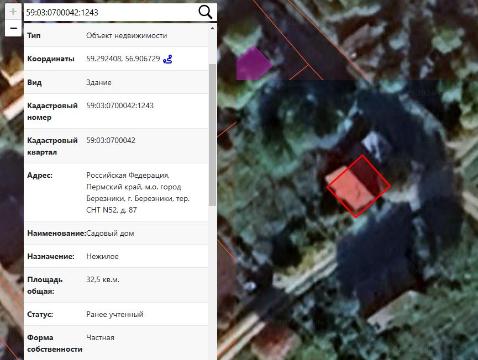Image resolution: width=478 pixels, height=360 pixels.
Task: Open the route icon beside the coordinates
Action: [167, 59]
